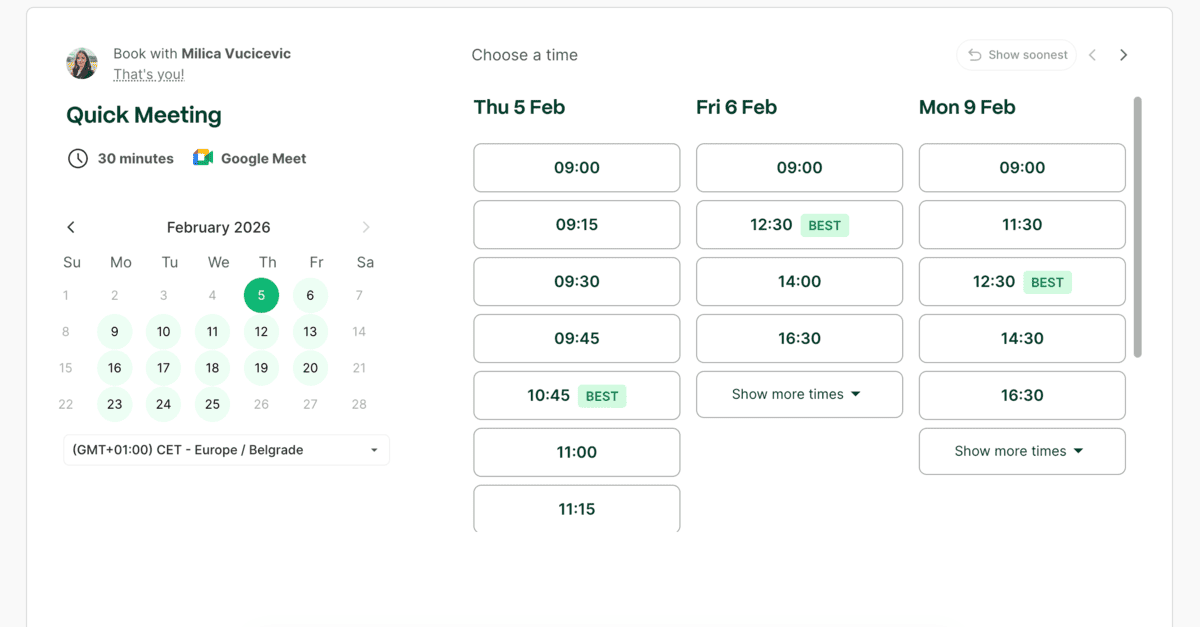Select the 12:30 BEST slot on Monday

(1021, 281)
